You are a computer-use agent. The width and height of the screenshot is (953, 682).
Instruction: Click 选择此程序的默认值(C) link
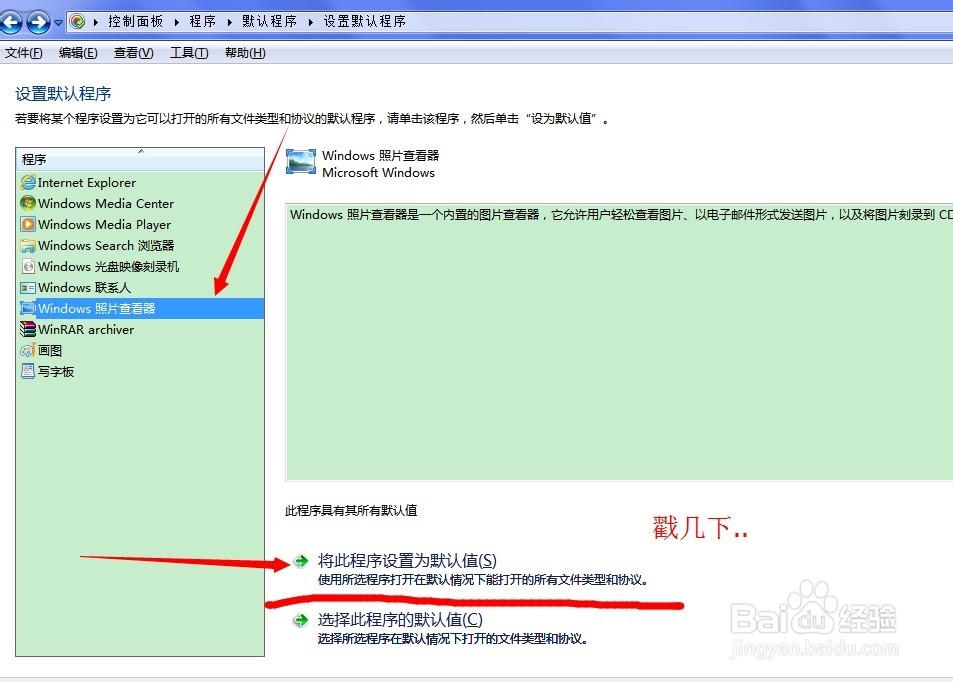point(400,620)
